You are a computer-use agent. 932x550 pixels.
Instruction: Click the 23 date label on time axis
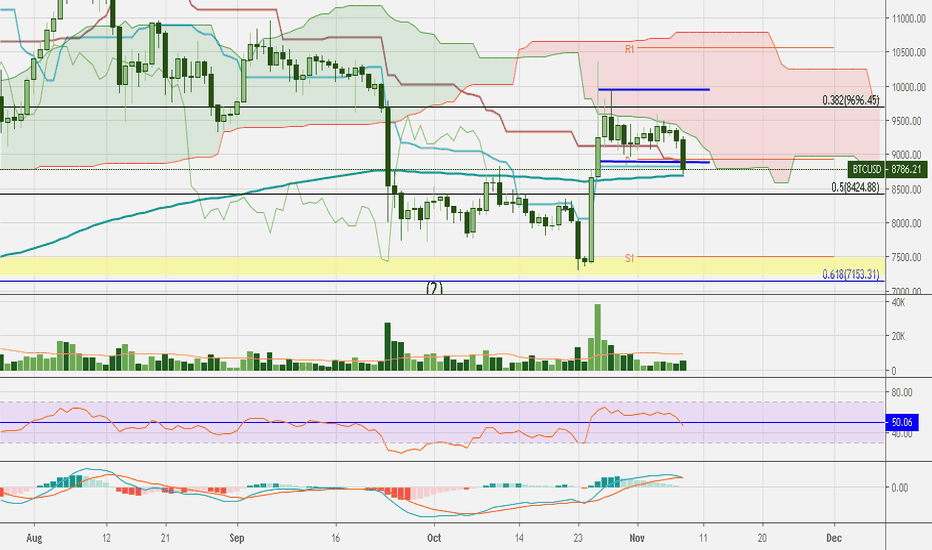point(578,538)
